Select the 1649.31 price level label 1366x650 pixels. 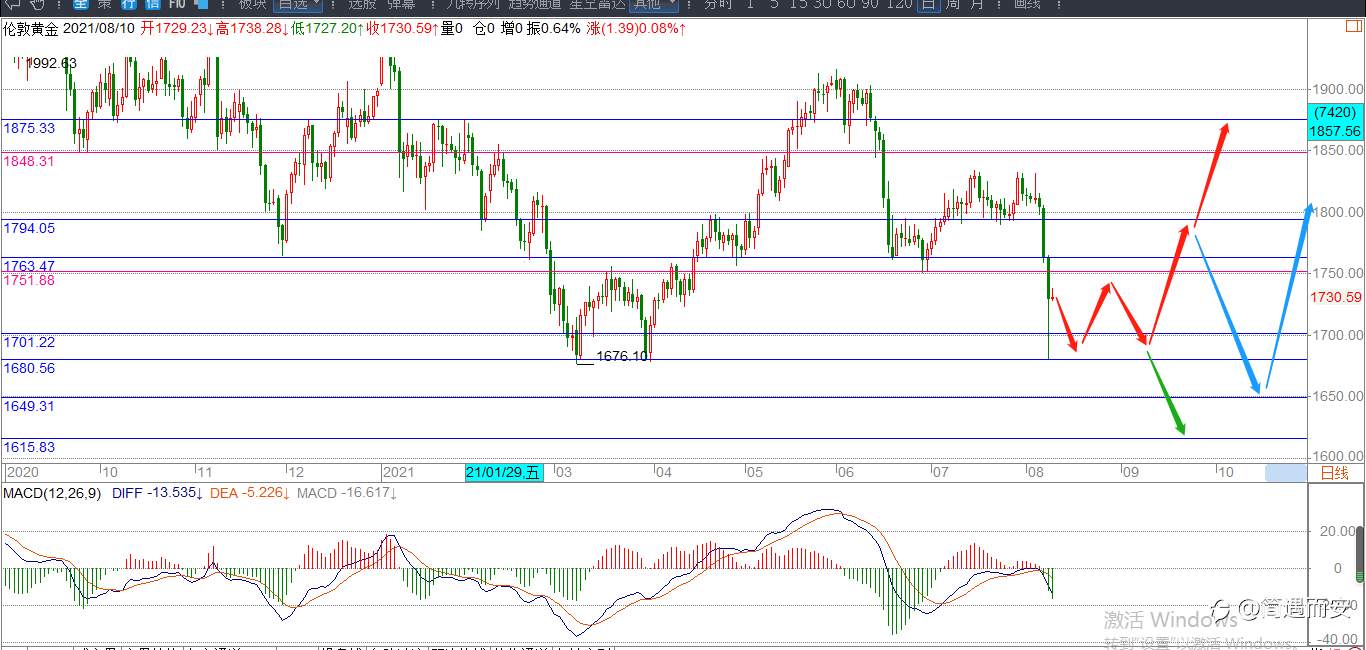[29, 406]
